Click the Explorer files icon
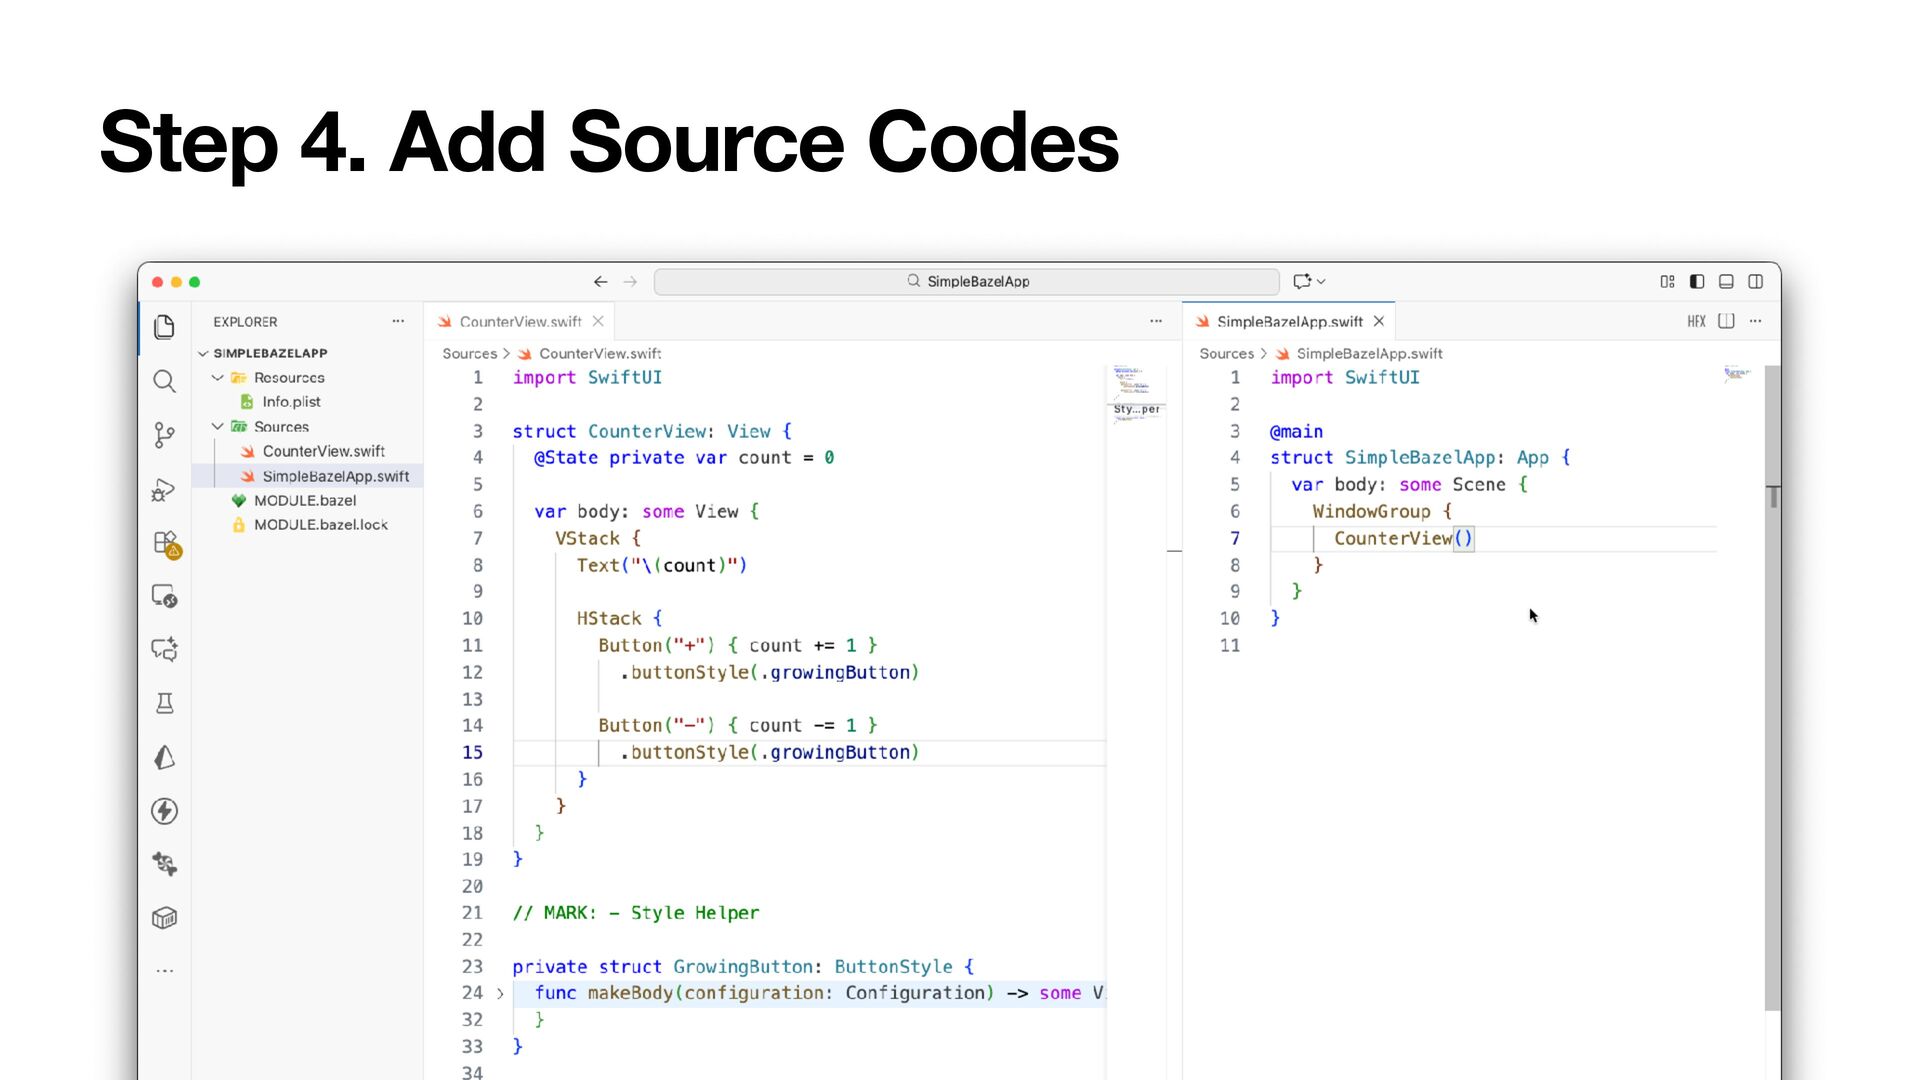1920x1080 pixels. point(164,327)
